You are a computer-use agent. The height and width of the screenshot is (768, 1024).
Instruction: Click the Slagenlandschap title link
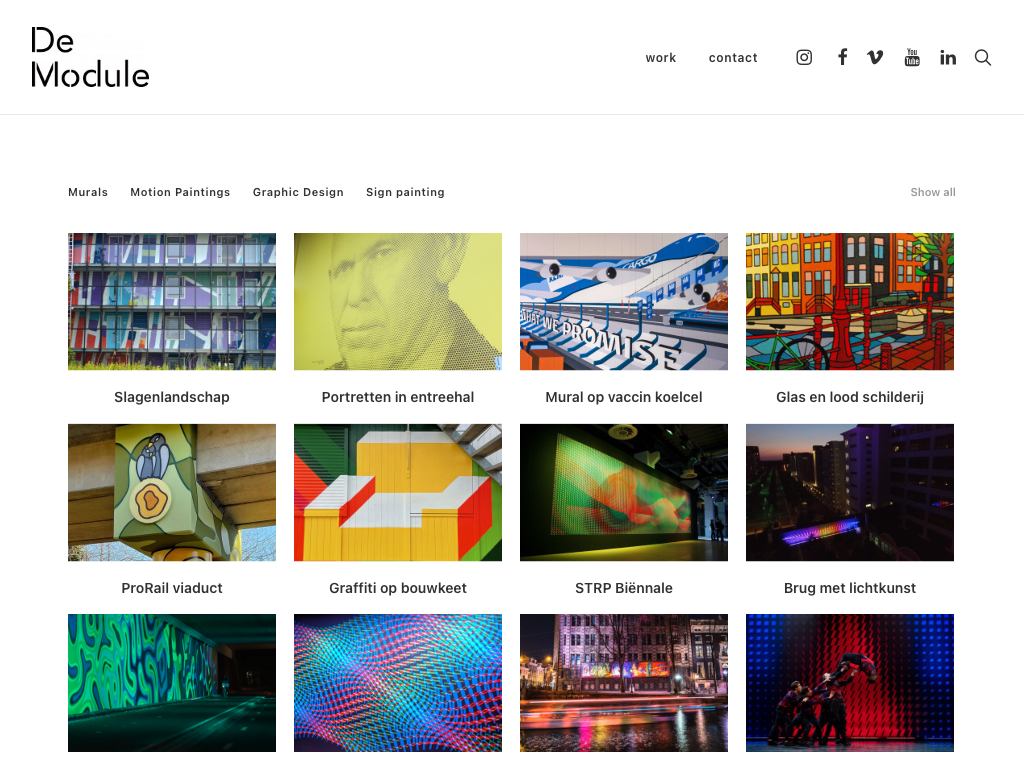(x=172, y=397)
